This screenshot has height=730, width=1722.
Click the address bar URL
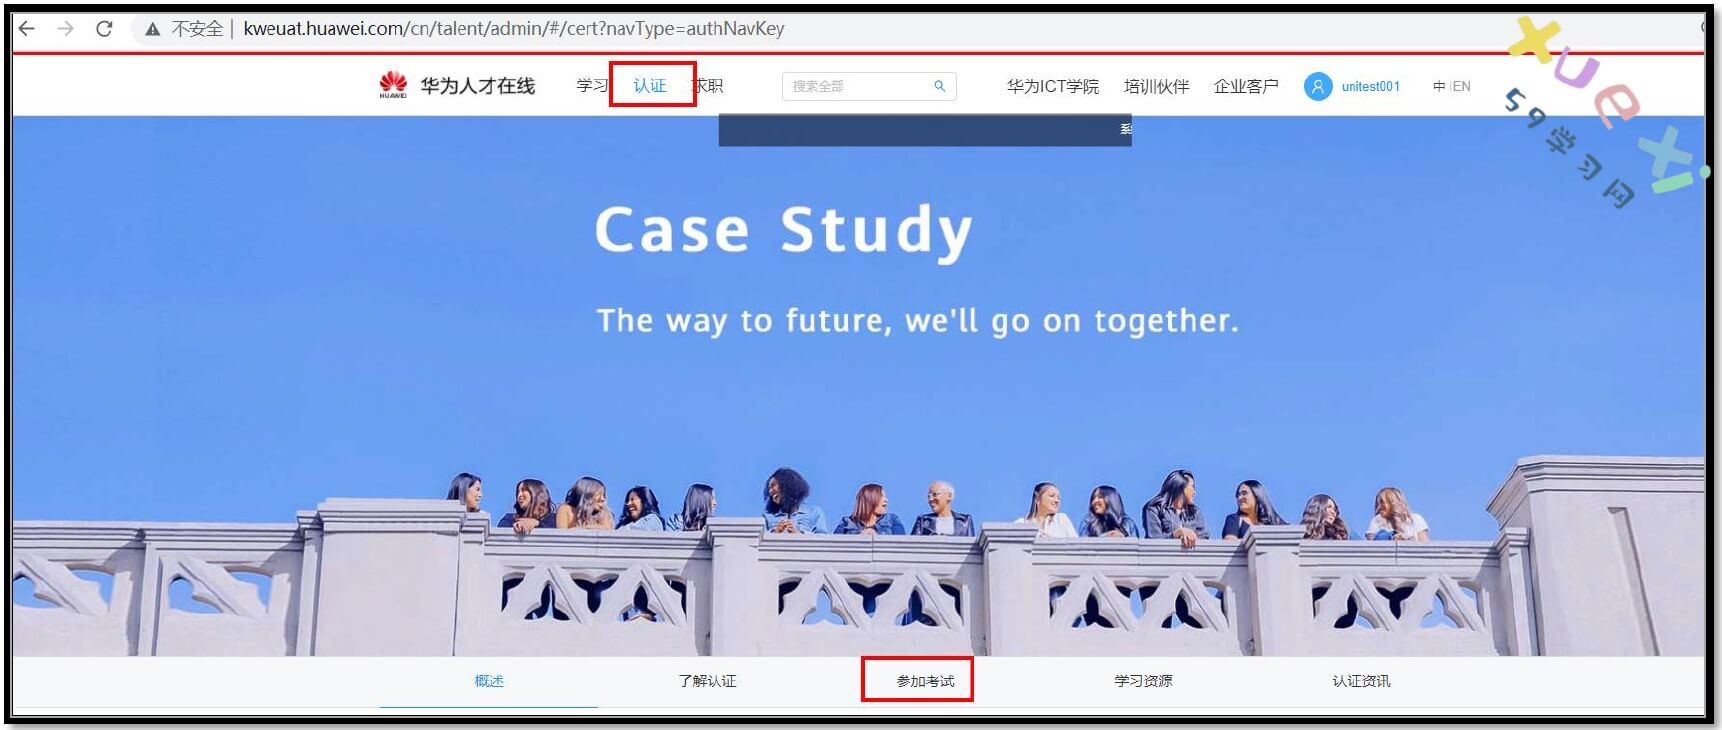pos(513,29)
